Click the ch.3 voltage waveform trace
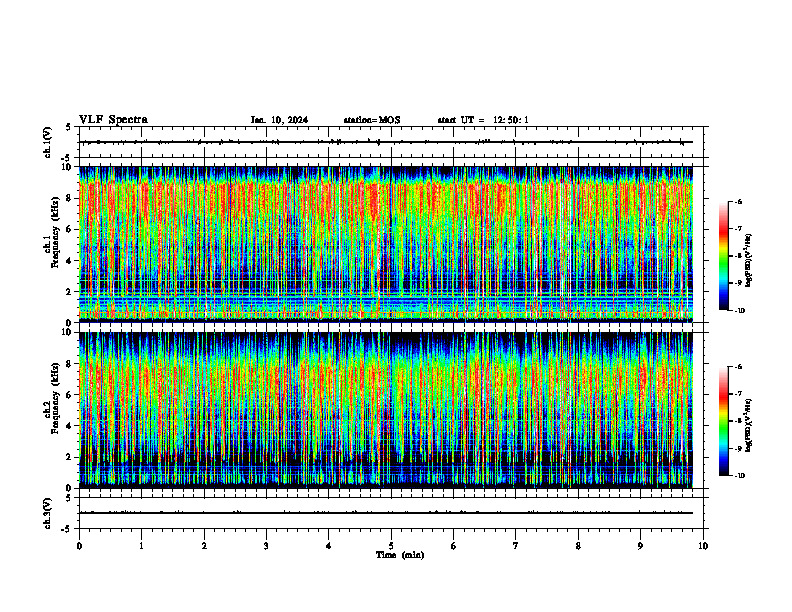The height and width of the screenshot is (612, 792). click(x=386, y=513)
